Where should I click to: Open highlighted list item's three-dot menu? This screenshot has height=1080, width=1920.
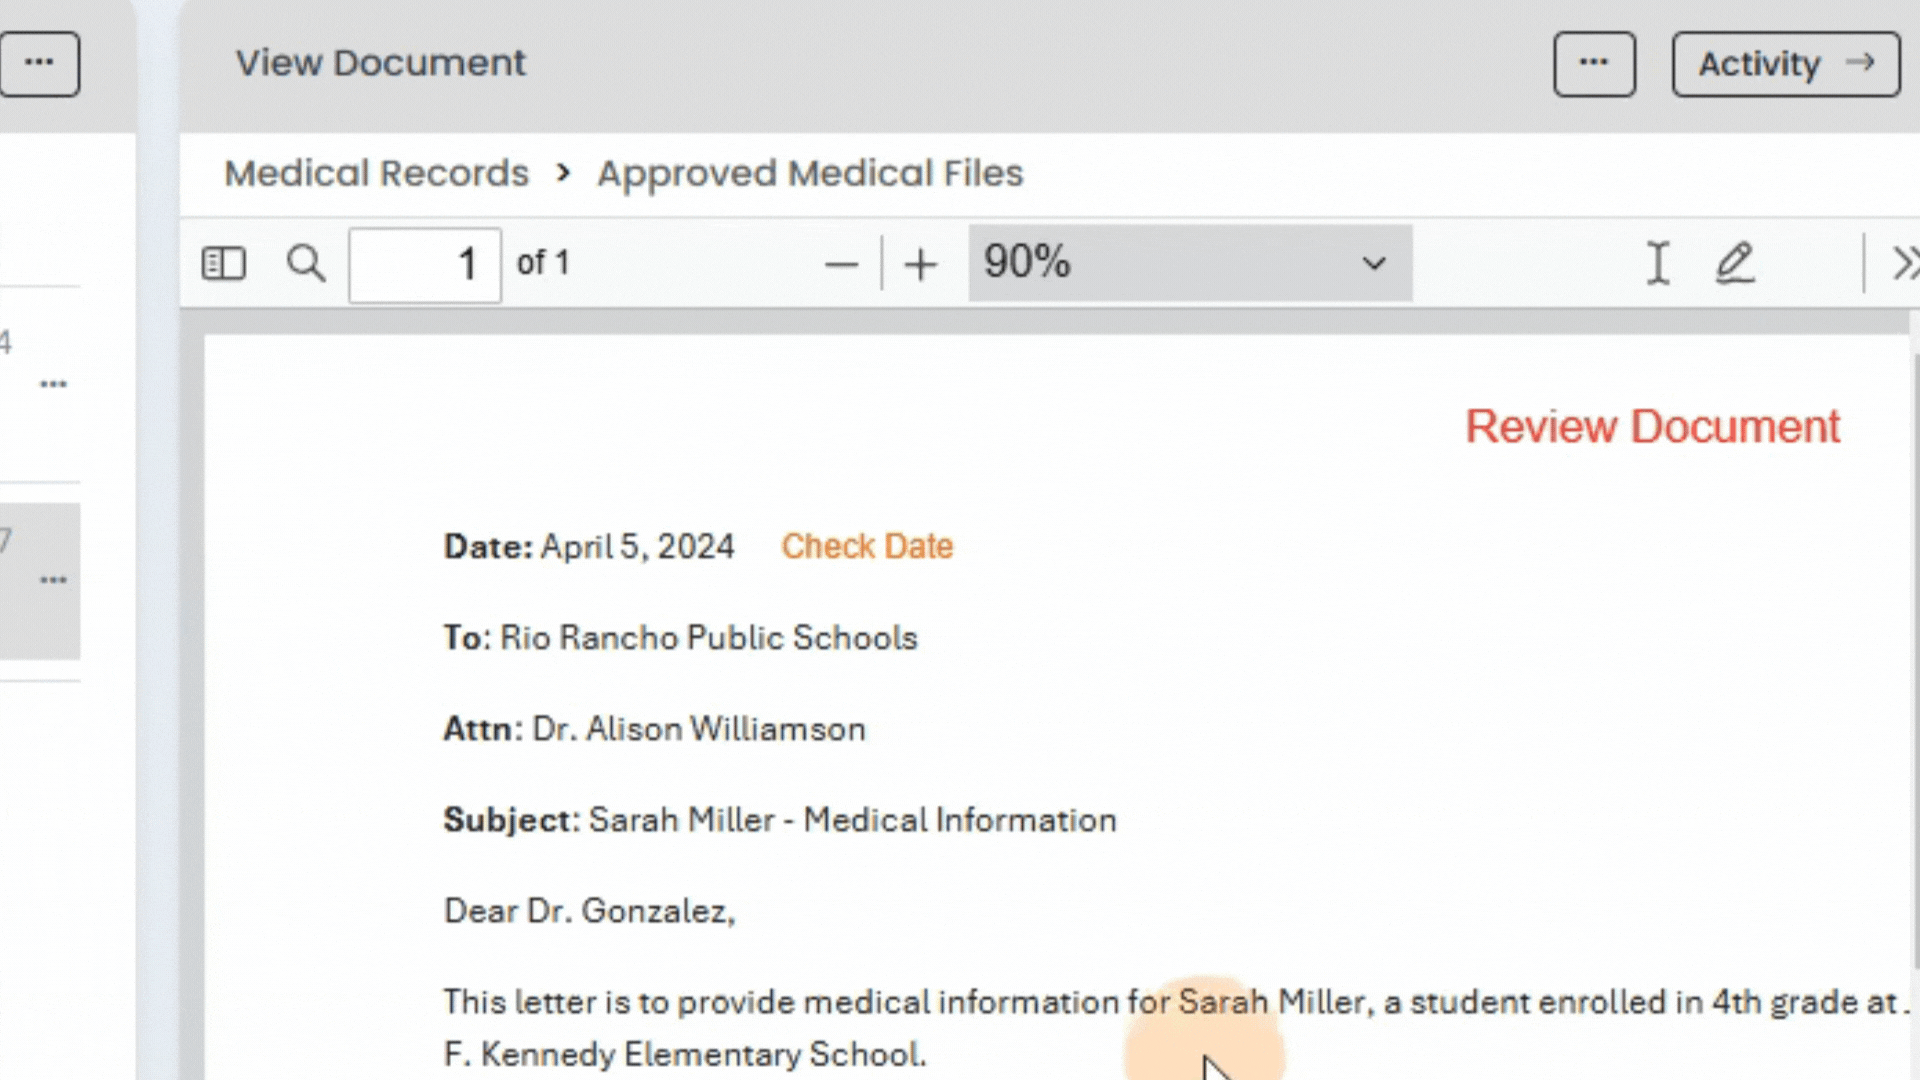[53, 580]
